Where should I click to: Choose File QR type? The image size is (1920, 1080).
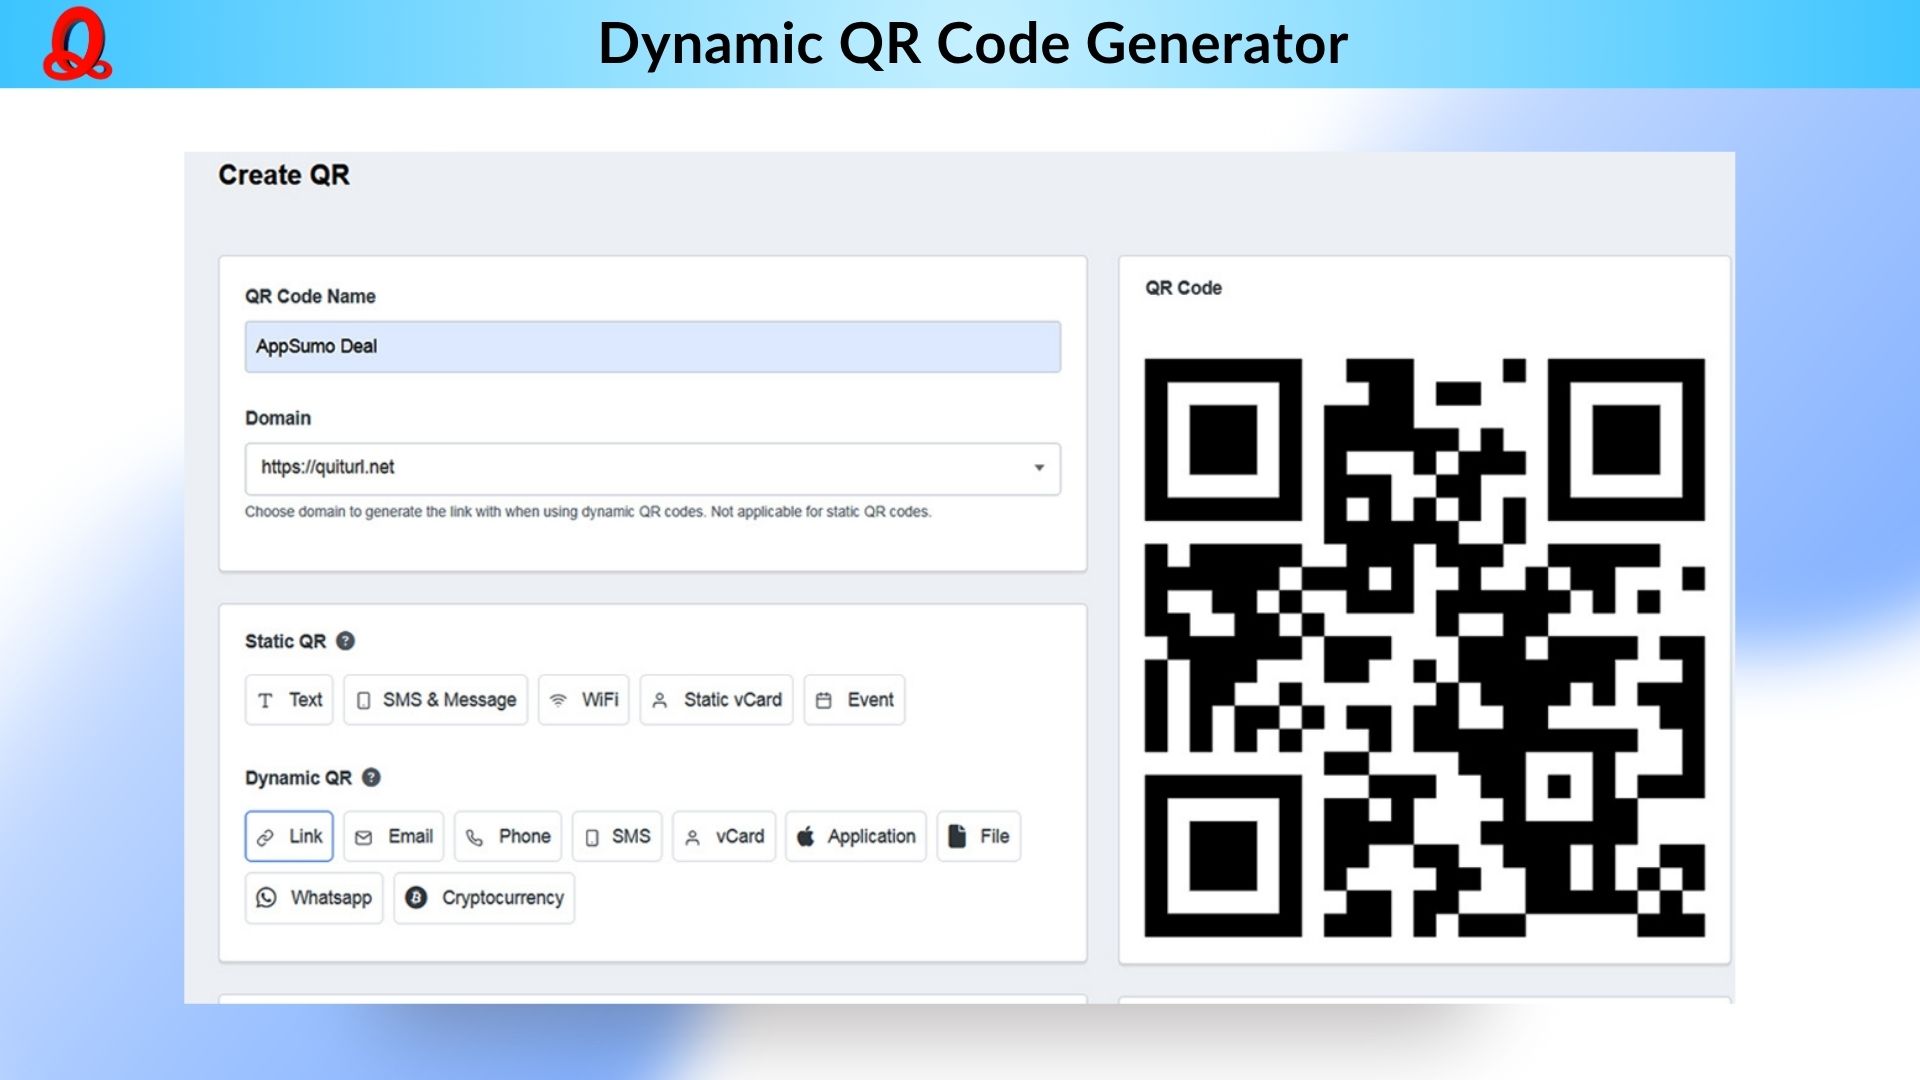click(x=979, y=836)
